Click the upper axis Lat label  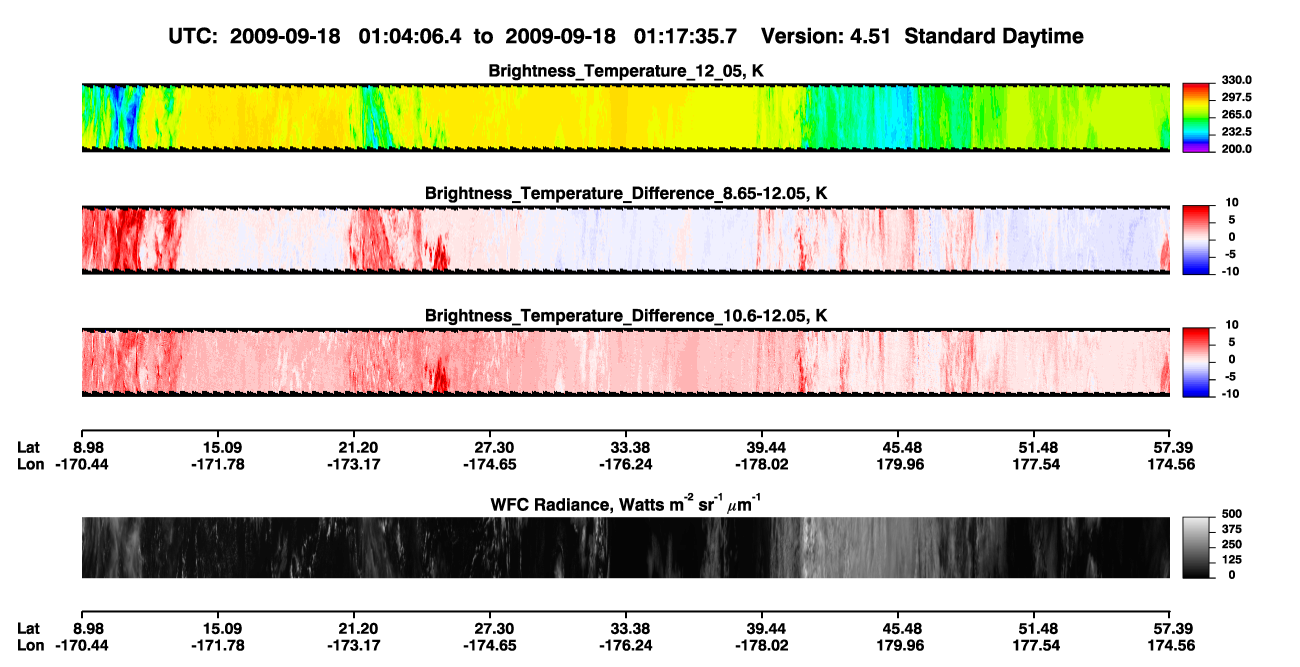point(28,447)
